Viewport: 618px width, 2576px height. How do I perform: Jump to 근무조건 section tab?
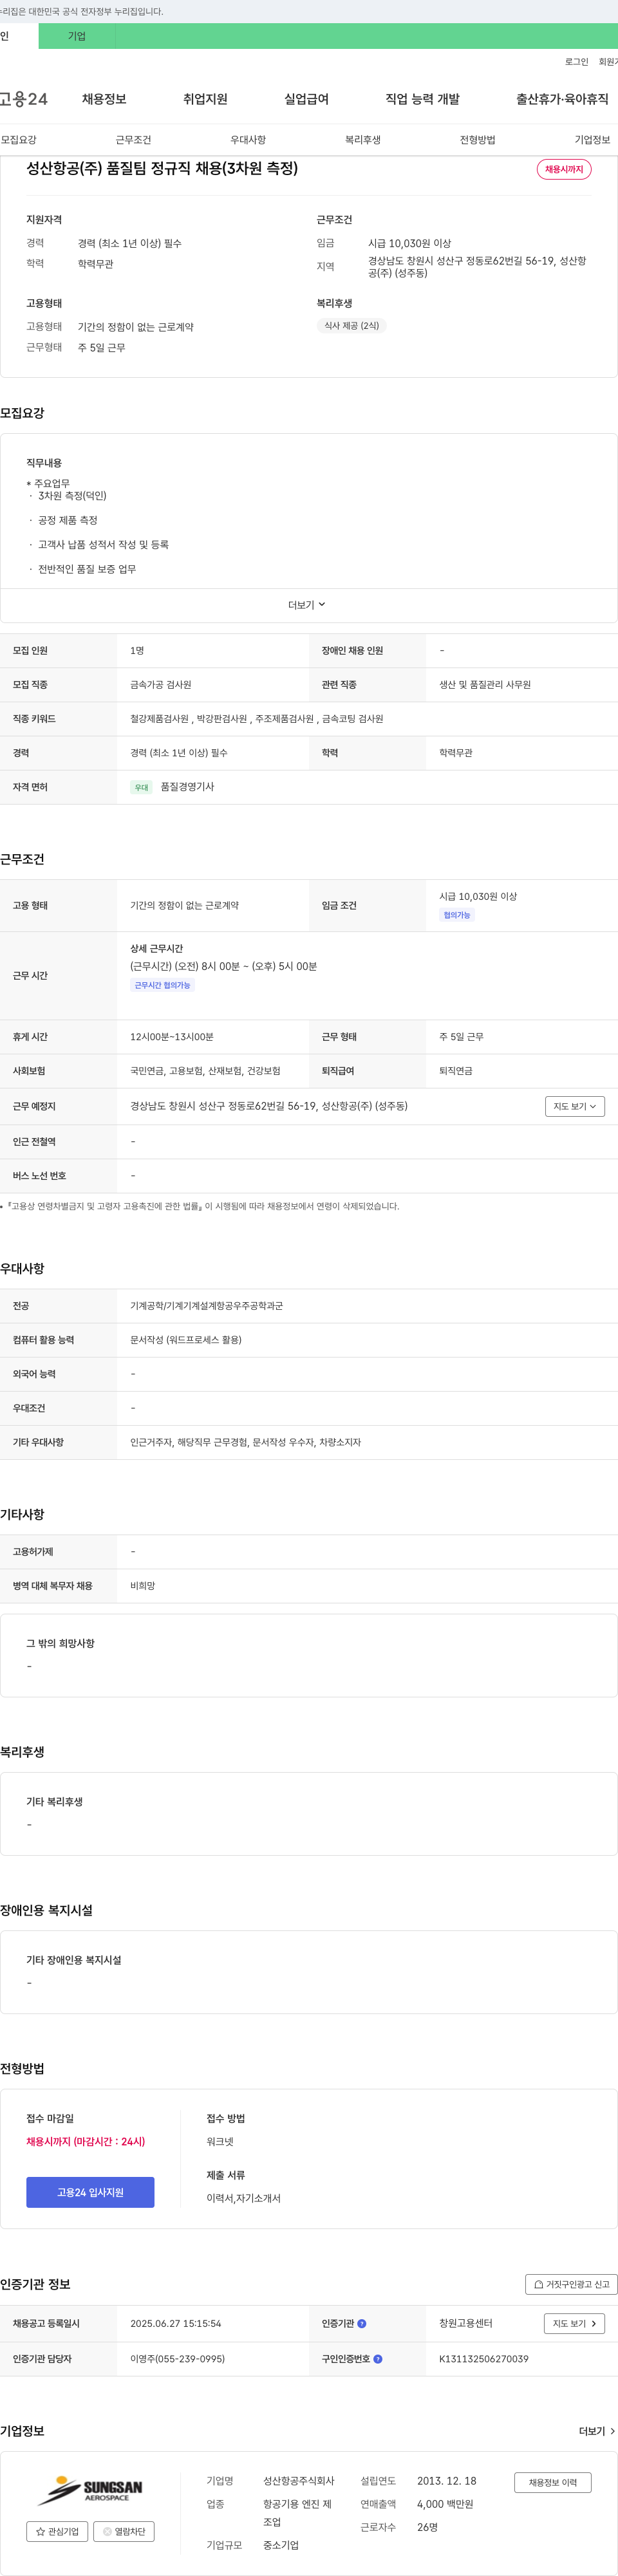tap(133, 140)
